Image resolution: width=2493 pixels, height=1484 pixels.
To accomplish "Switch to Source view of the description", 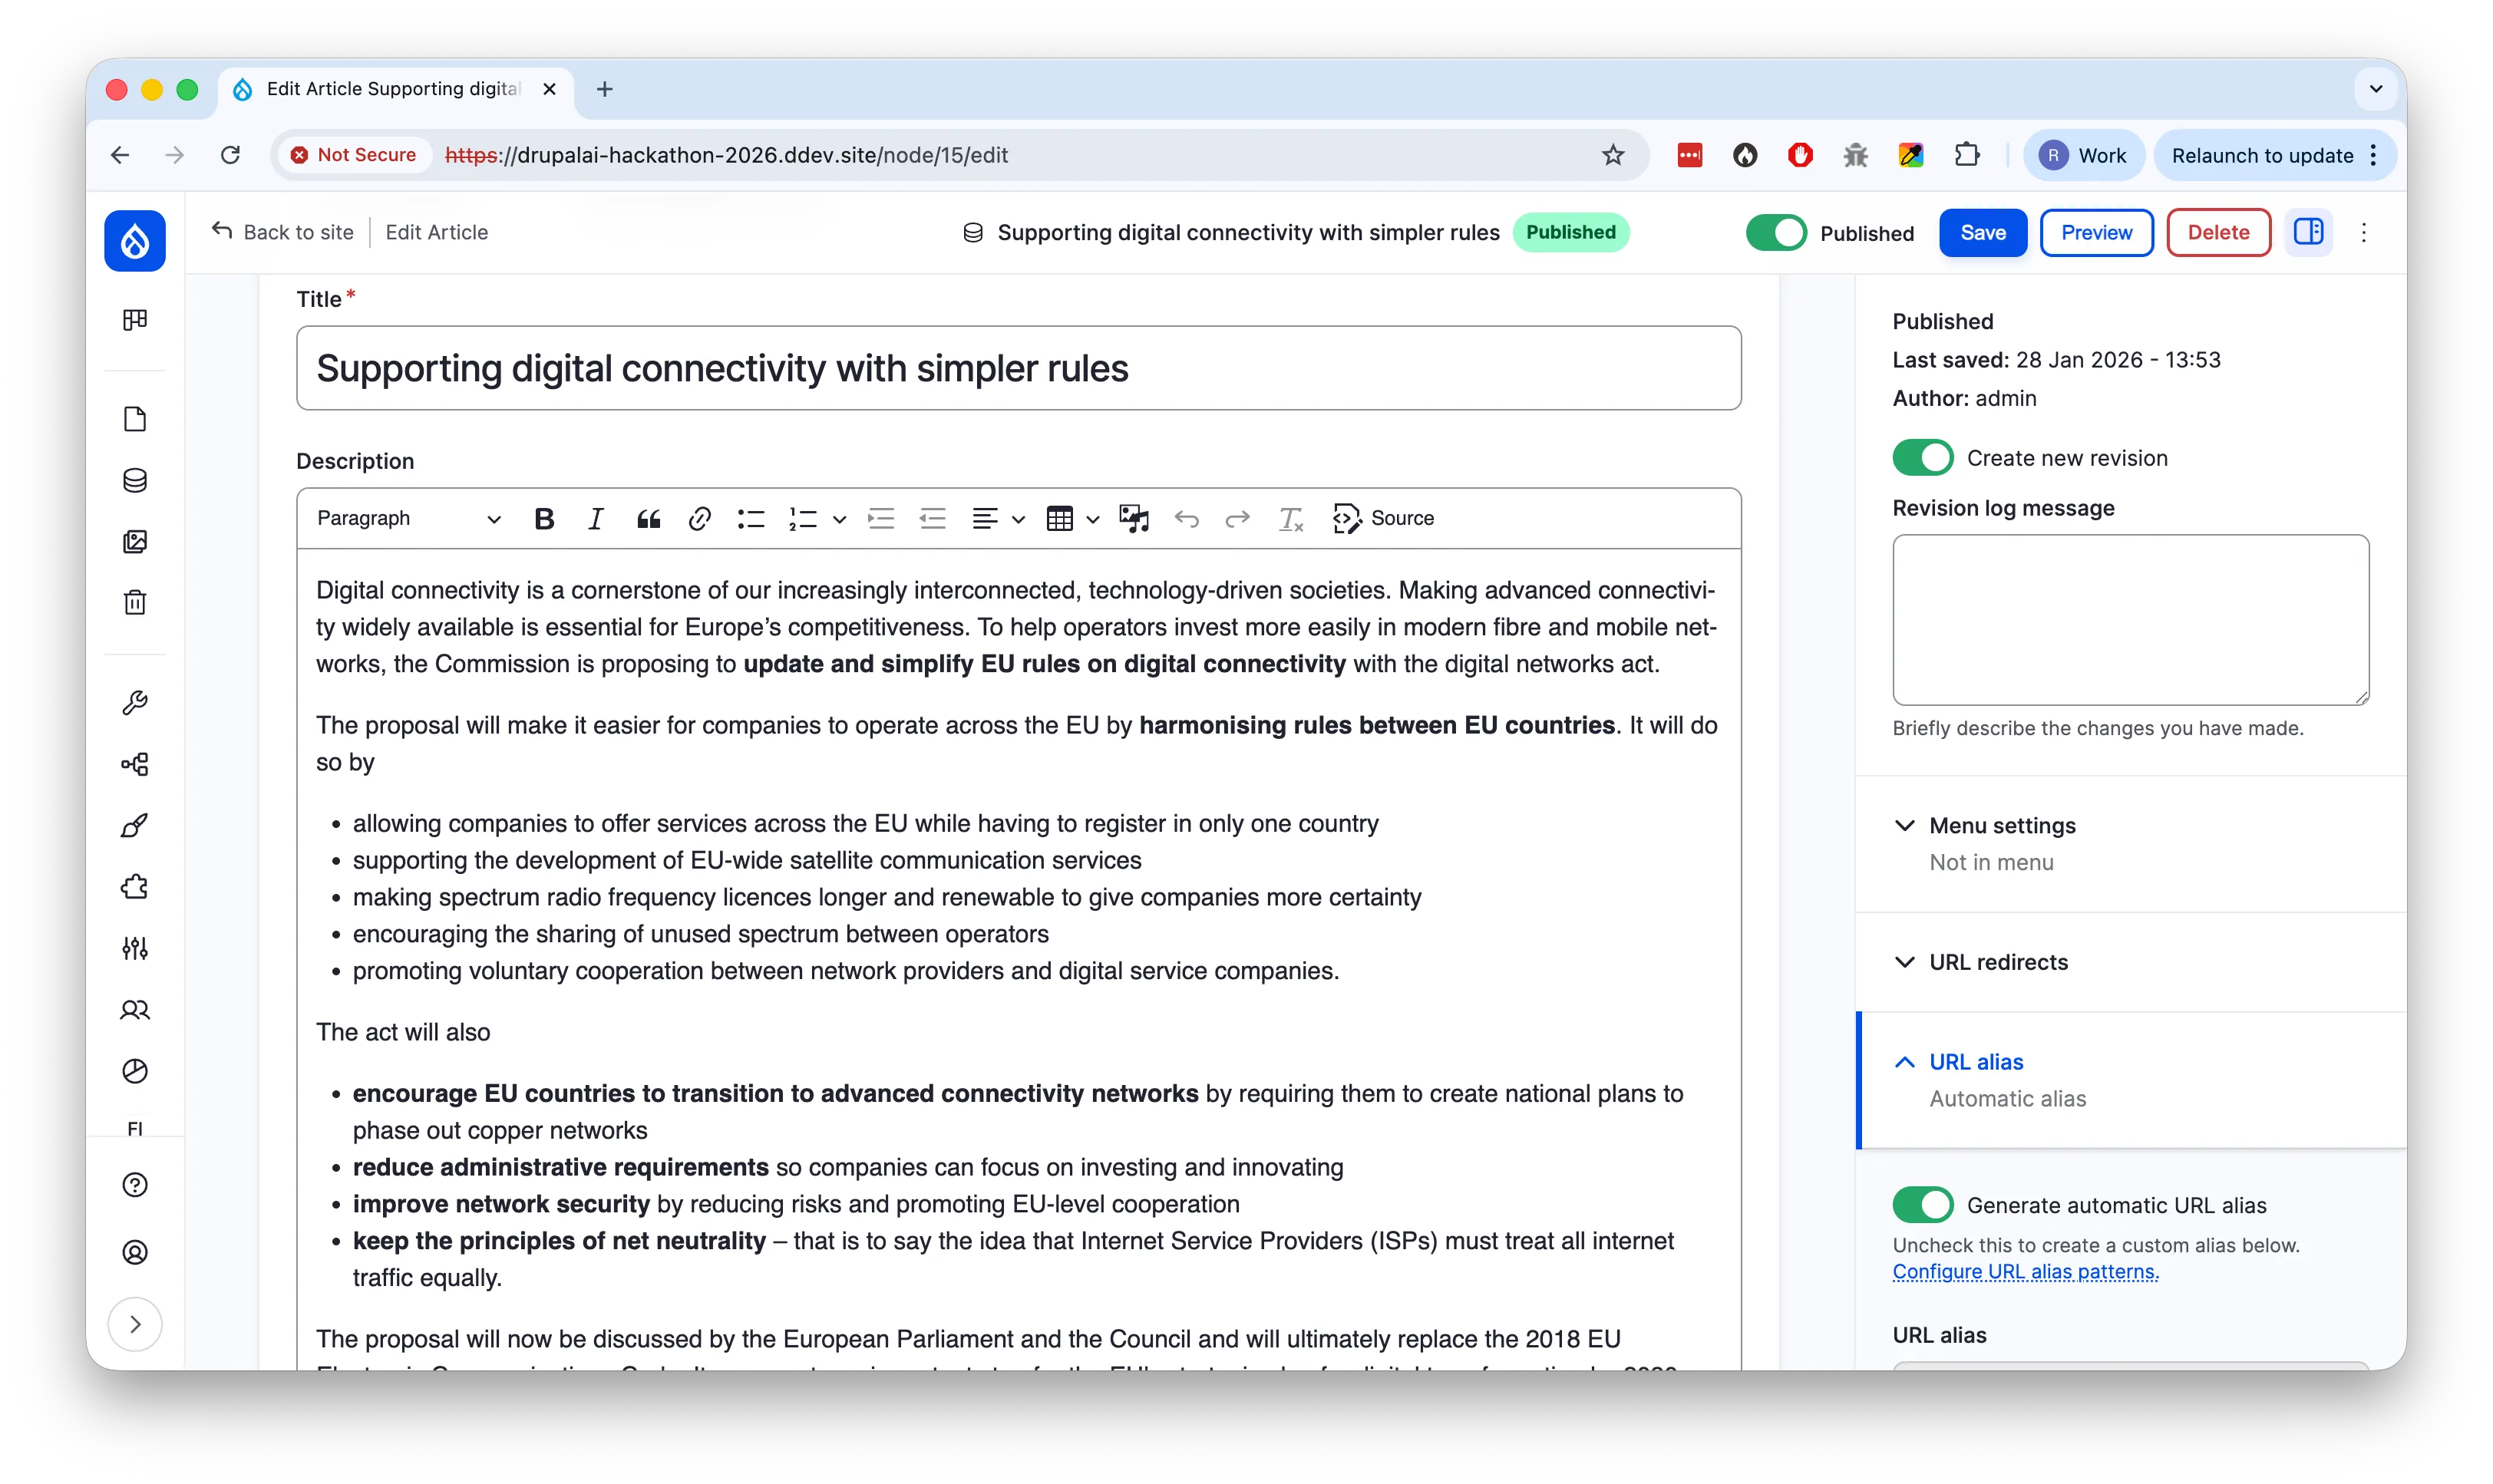I will (1383, 518).
